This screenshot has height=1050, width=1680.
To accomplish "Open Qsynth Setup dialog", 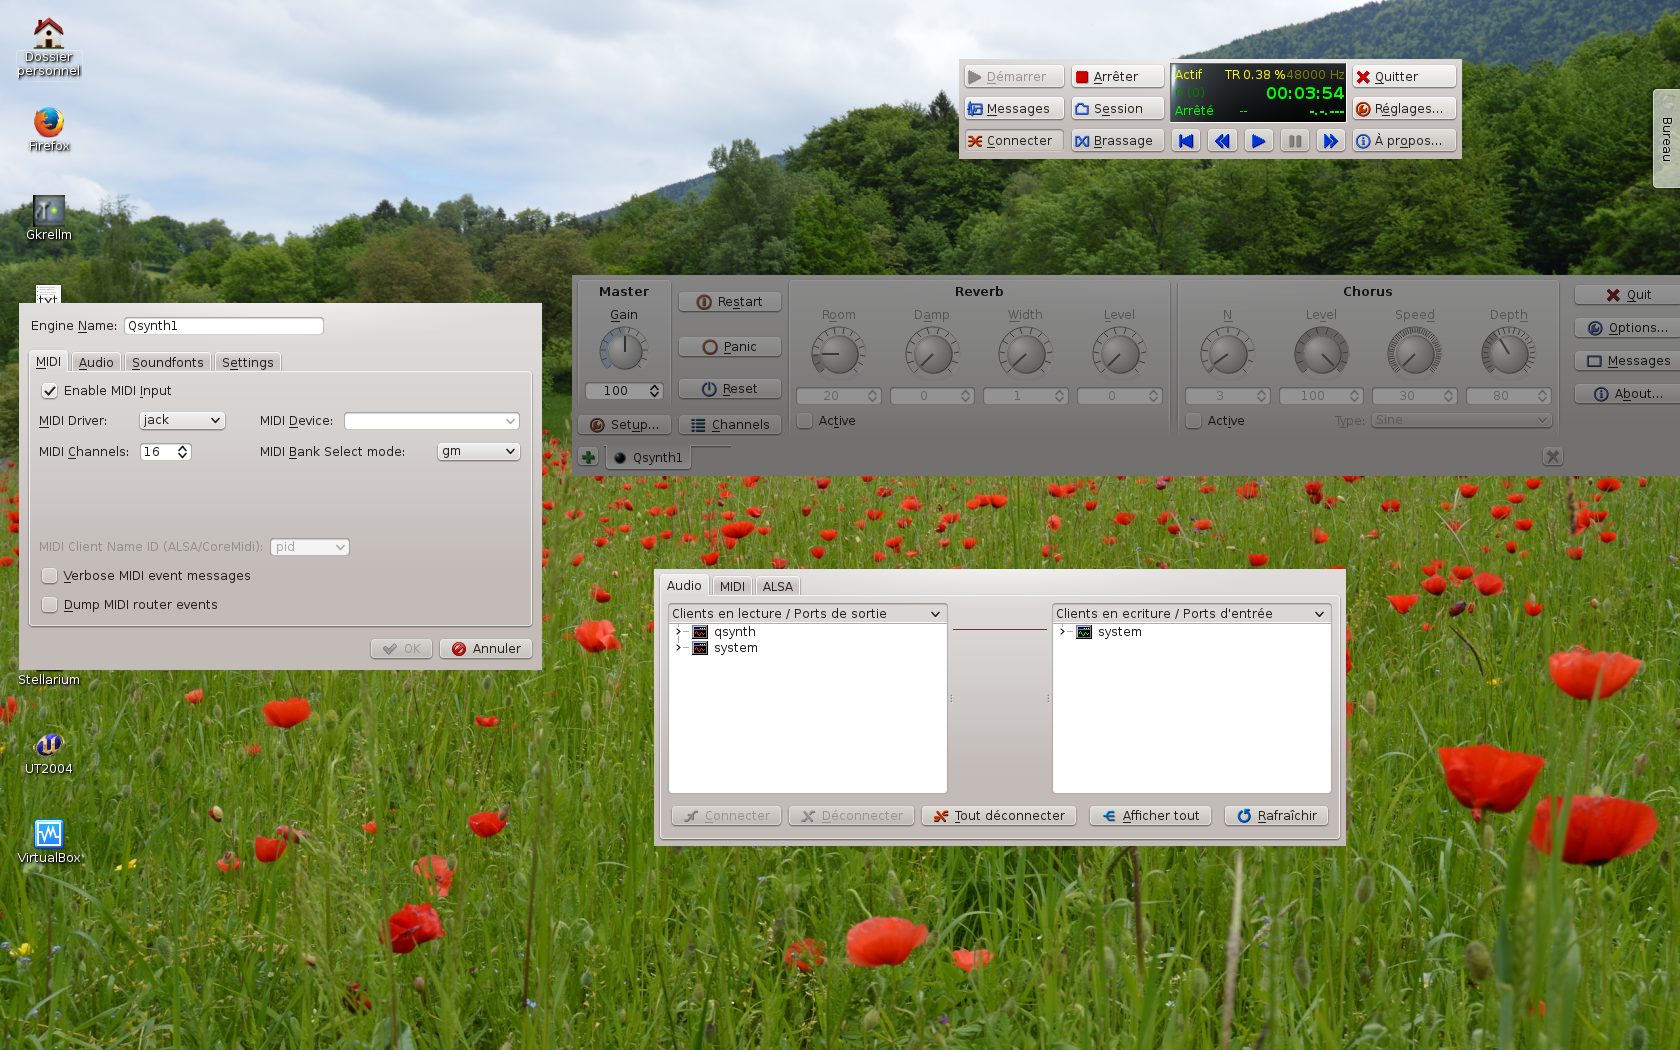I will pyautogui.click(x=624, y=425).
